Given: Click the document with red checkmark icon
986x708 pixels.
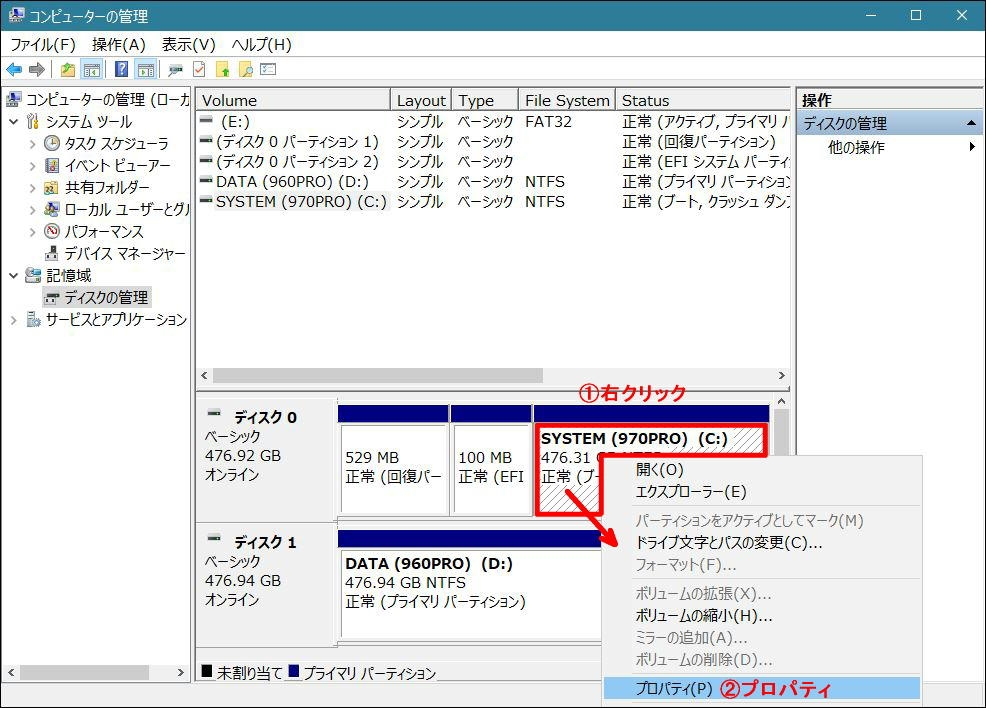Looking at the screenshot, I should coord(199,69).
